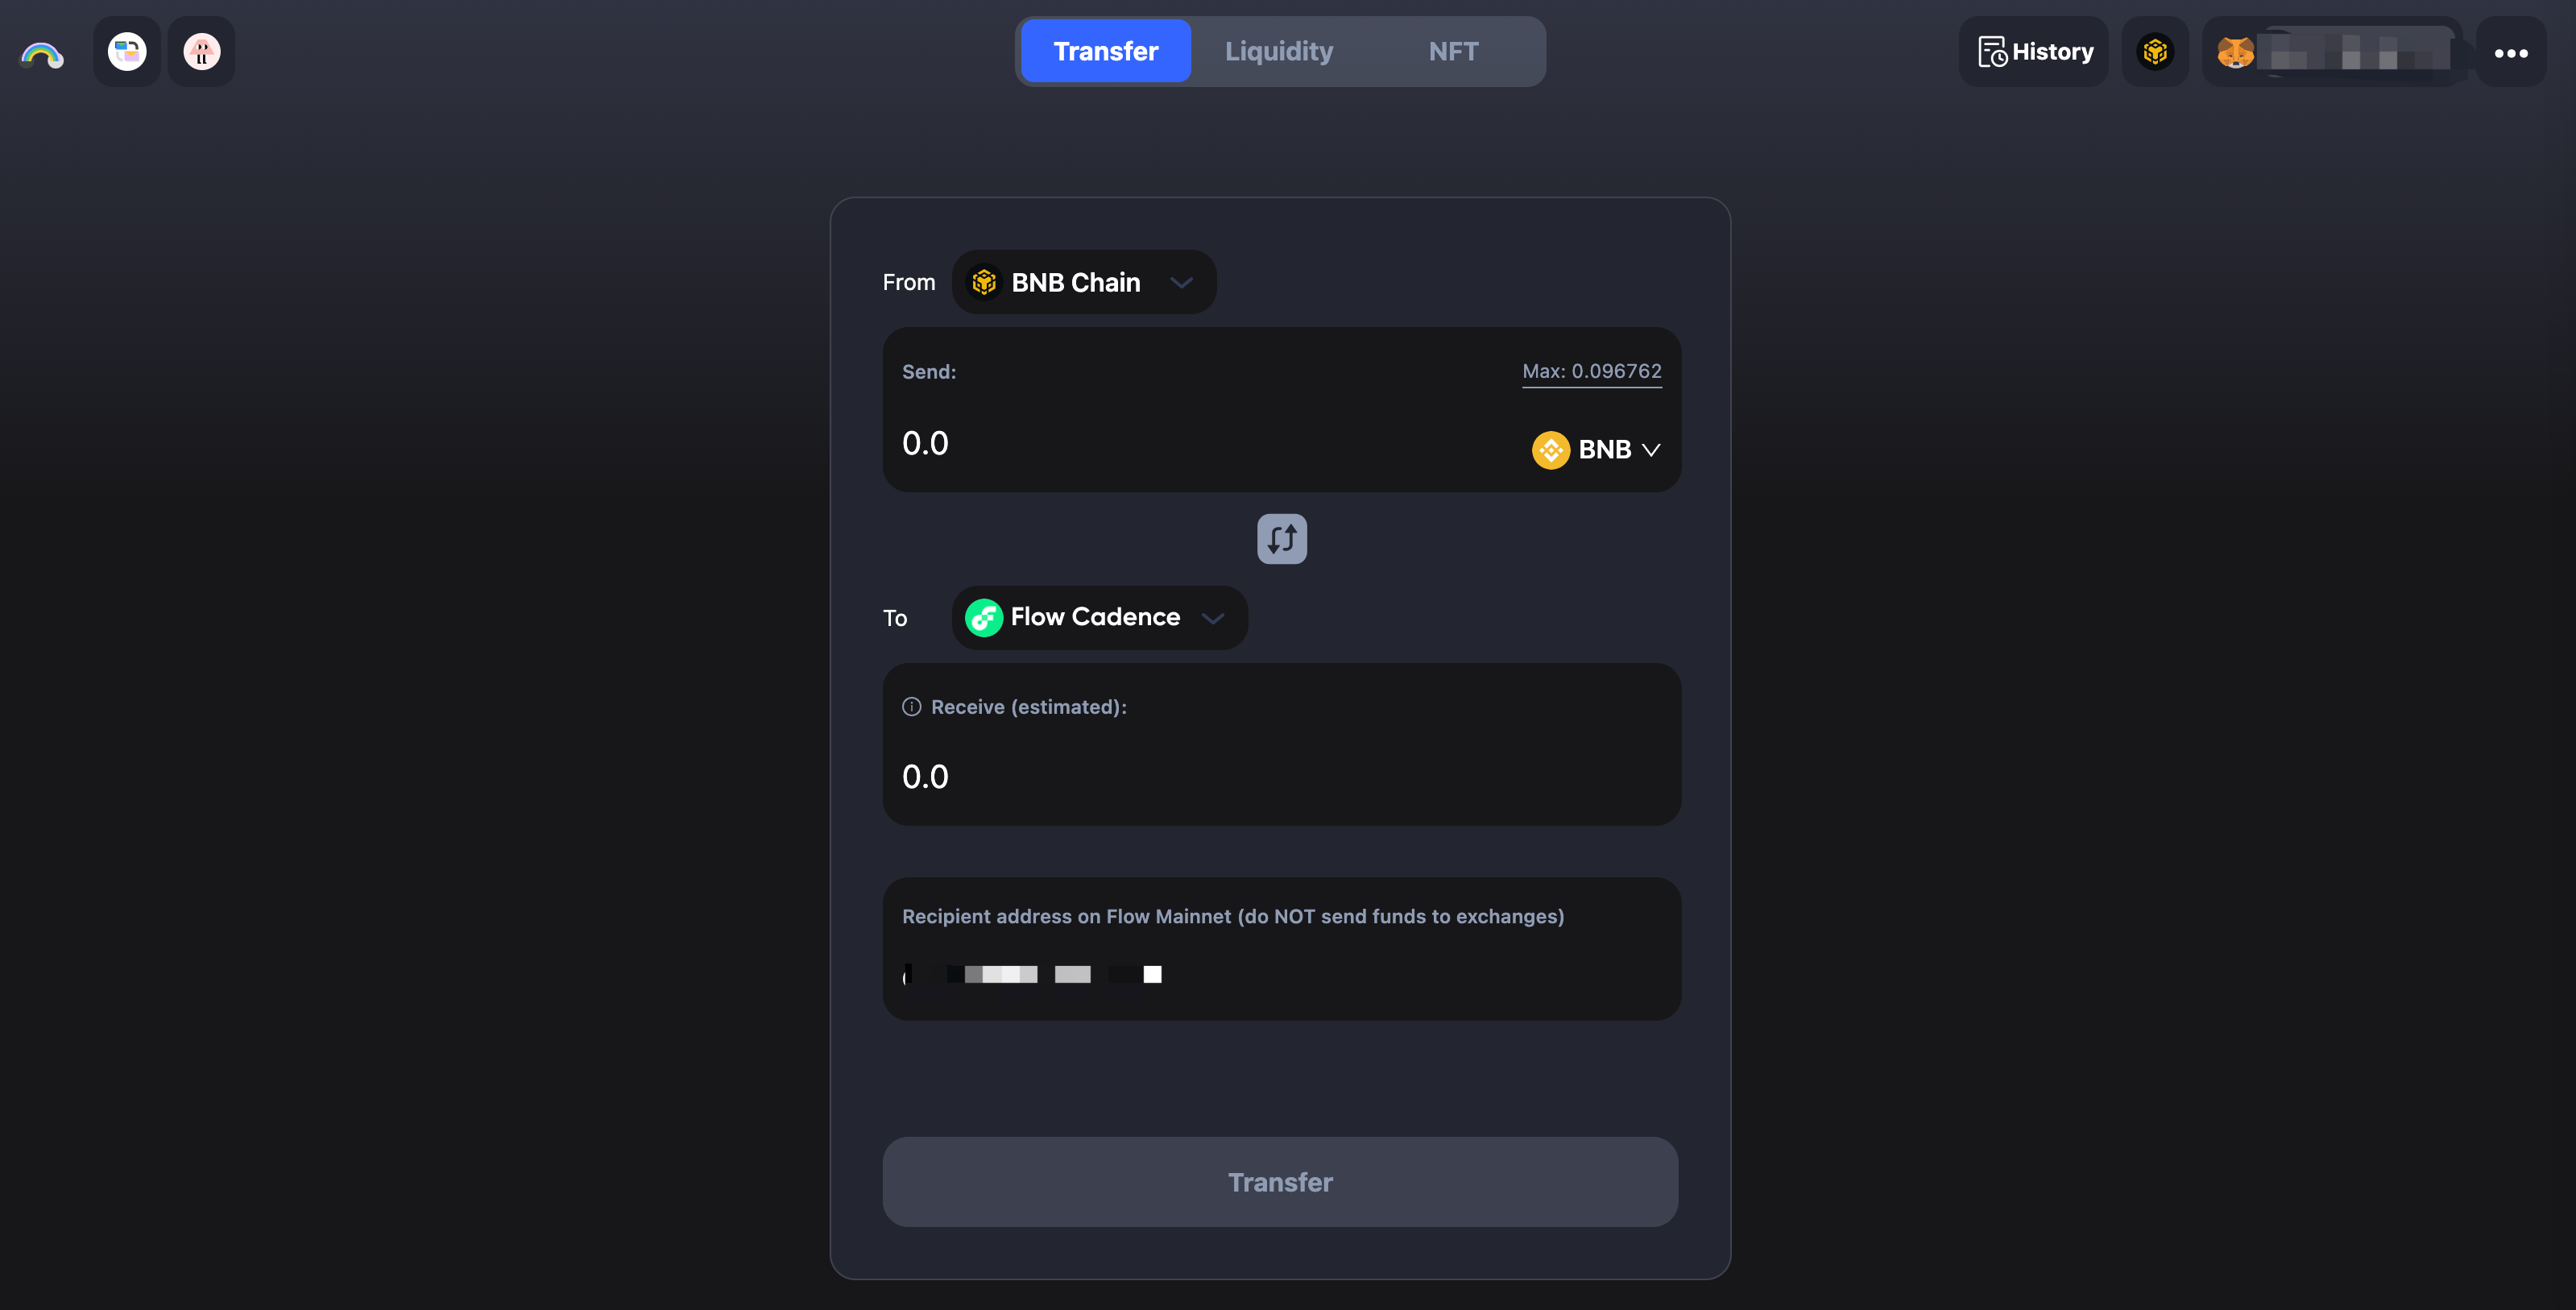
Task: Click the green Flow Cadence logo
Action: coord(984,617)
